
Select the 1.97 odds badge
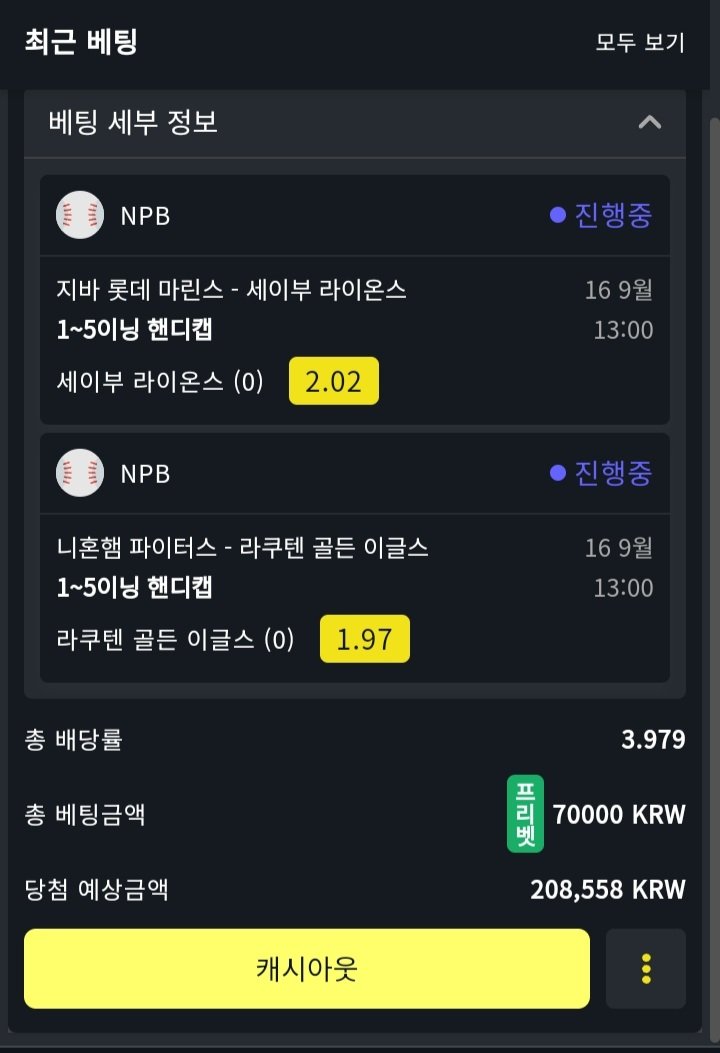coord(365,639)
